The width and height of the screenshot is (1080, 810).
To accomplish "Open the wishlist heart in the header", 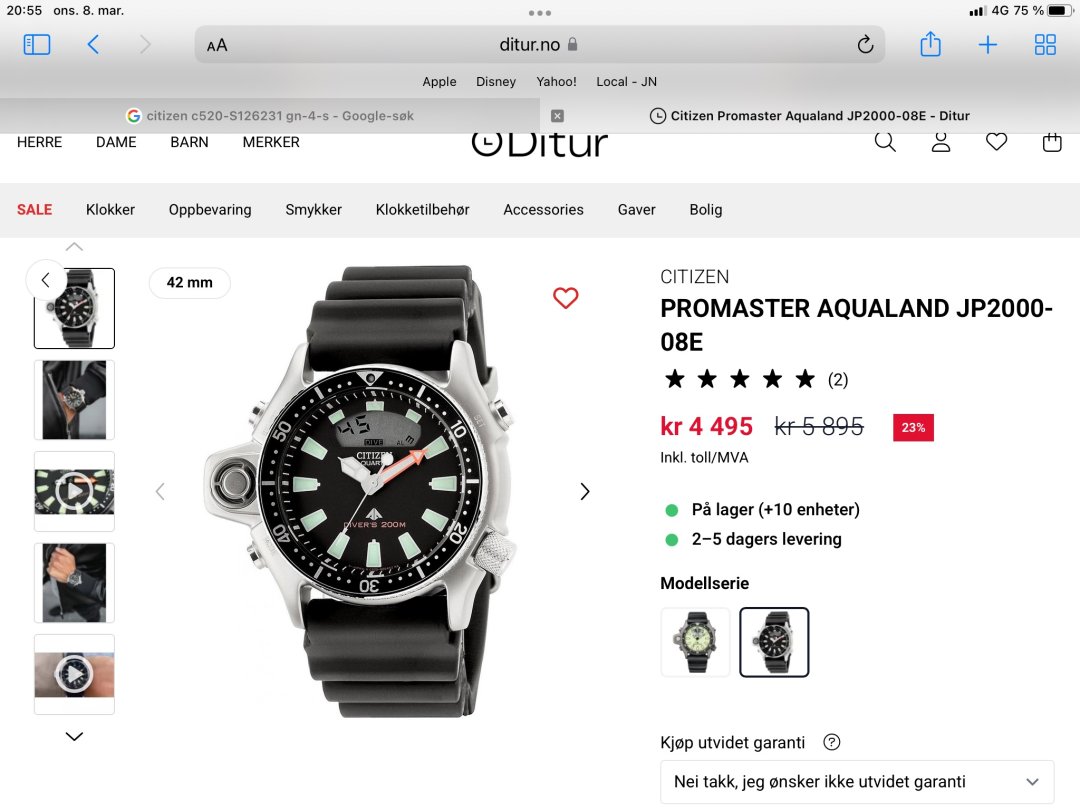I will 996,142.
